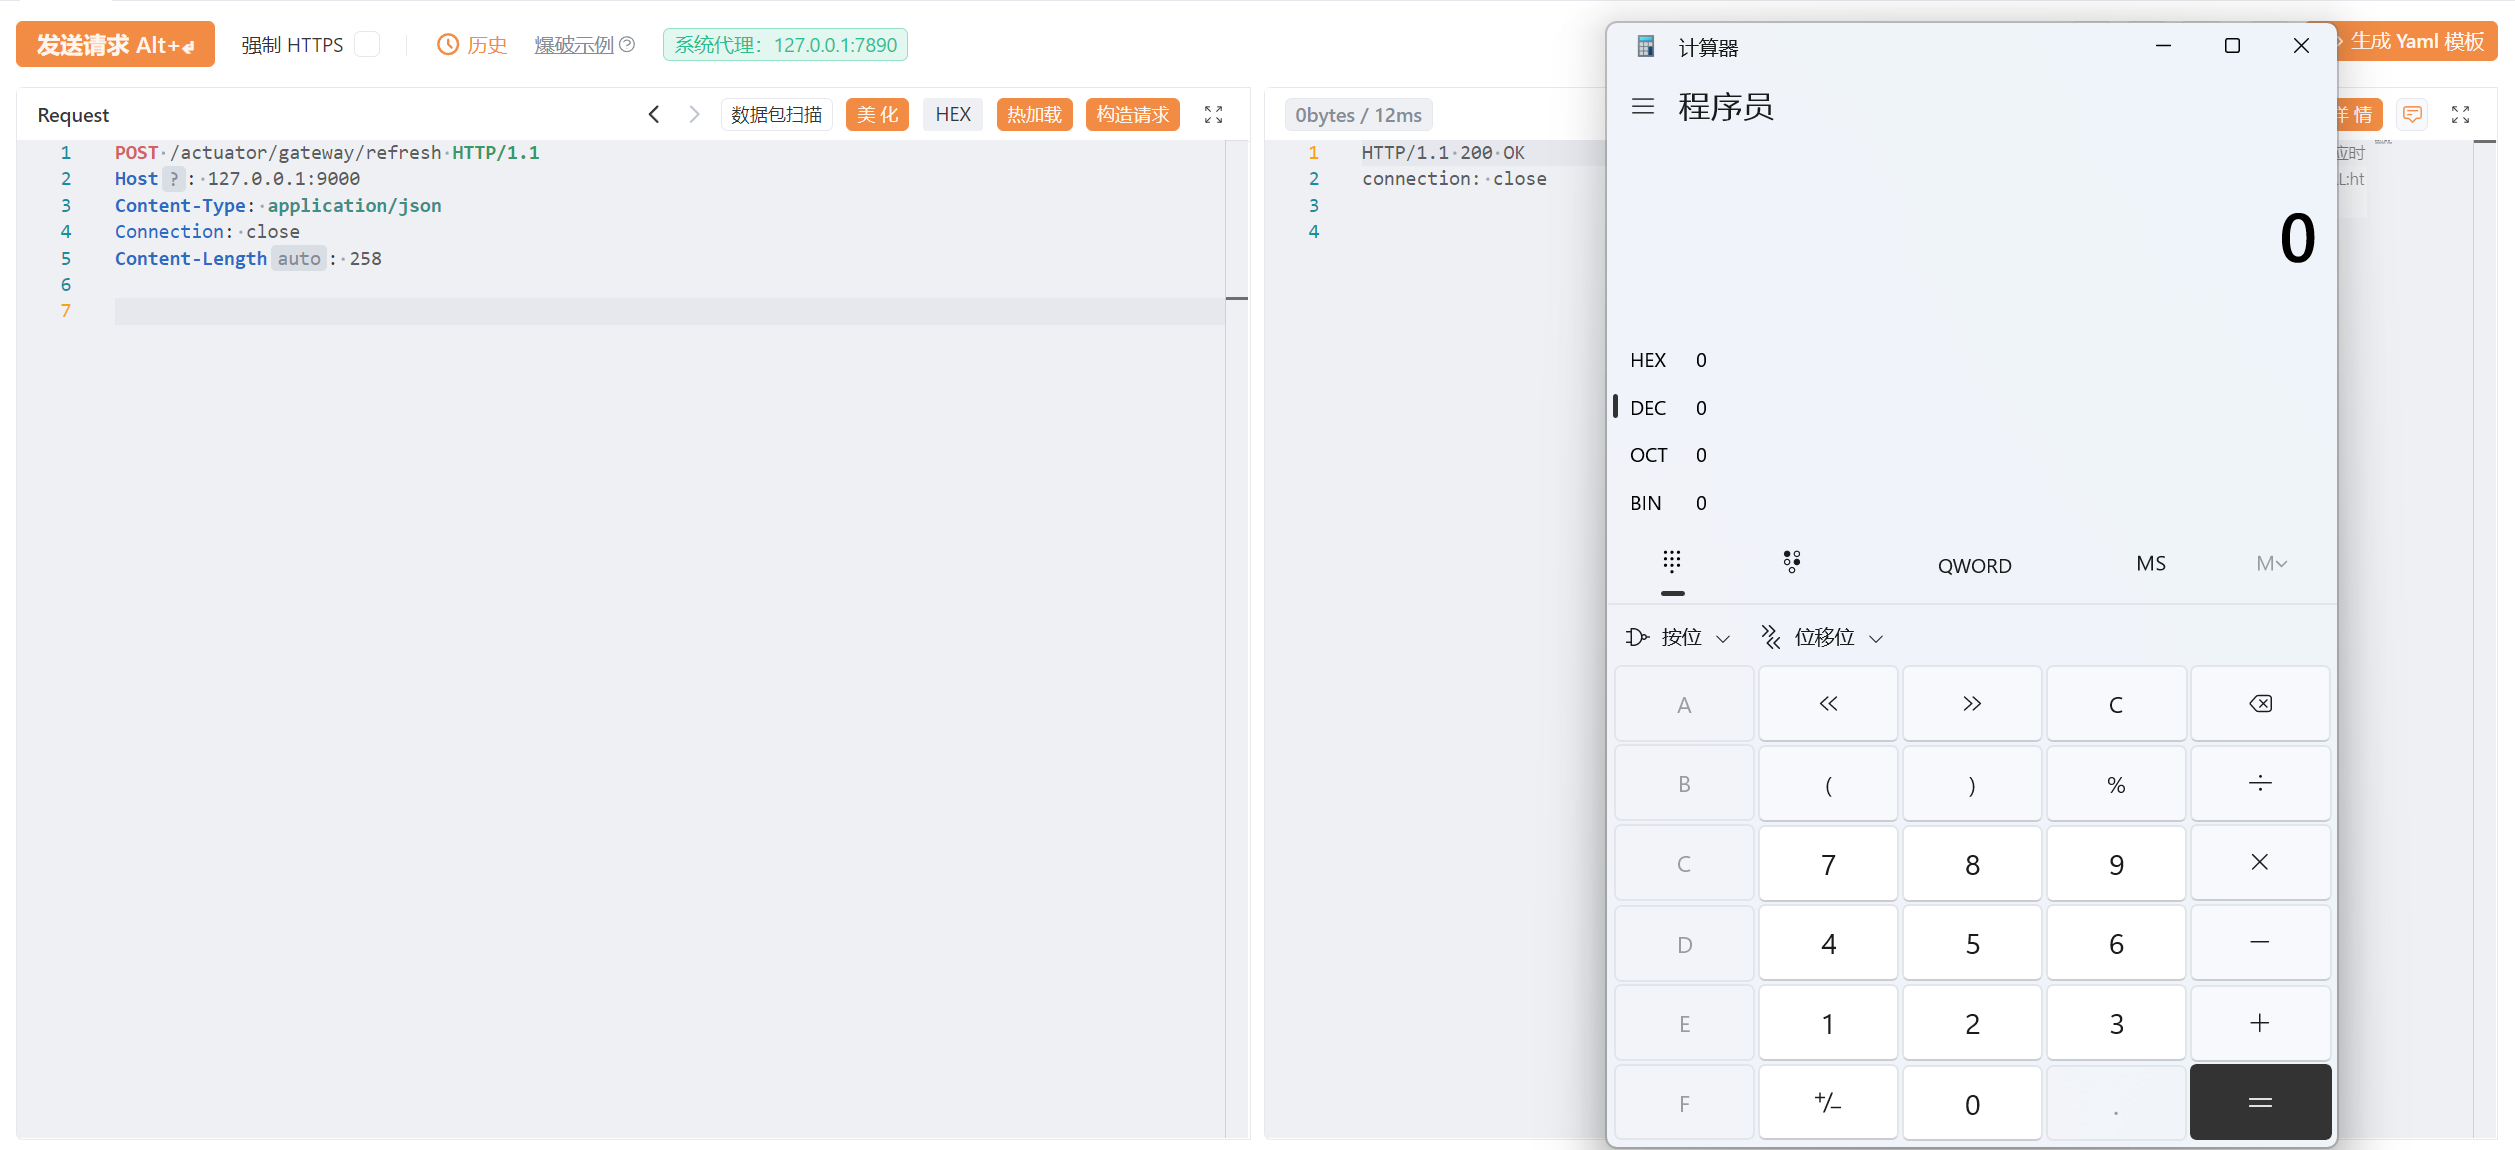Screen dimensions: 2515x1150
Task: Click the left shift operator button
Action: (x=1827, y=704)
